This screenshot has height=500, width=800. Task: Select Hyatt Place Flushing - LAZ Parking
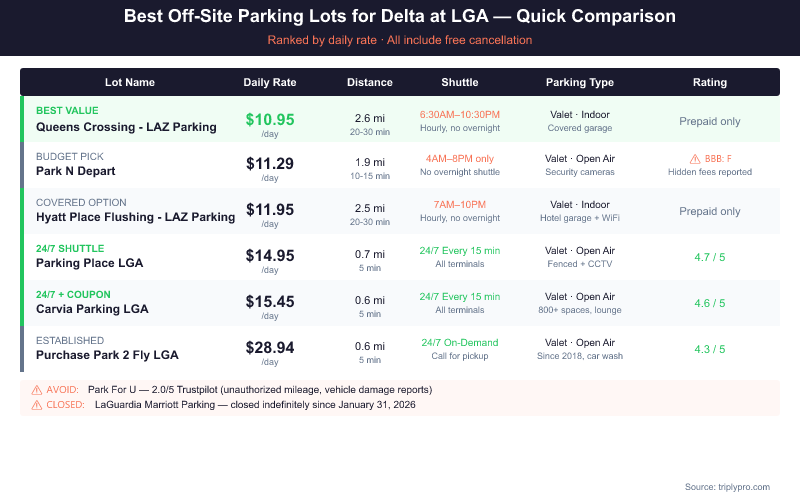click(135, 218)
